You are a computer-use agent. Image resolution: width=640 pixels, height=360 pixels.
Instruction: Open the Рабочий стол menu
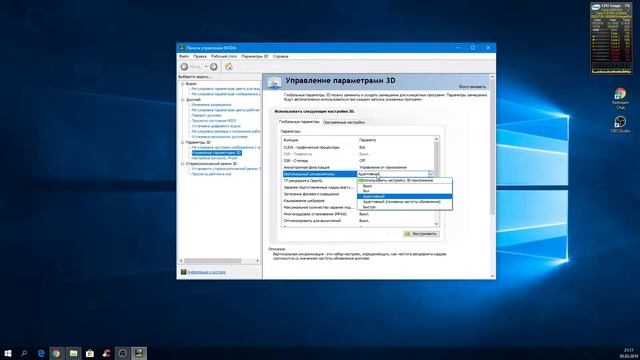(x=224, y=56)
